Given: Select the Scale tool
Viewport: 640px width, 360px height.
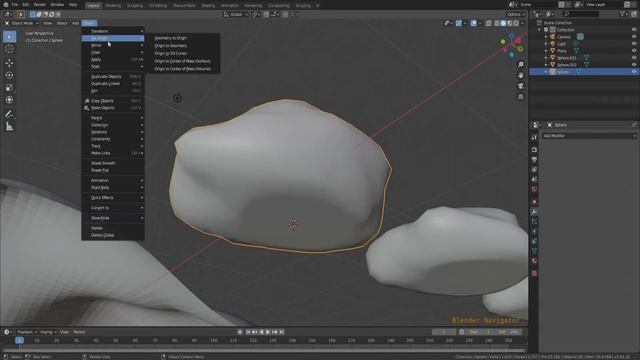Looking at the screenshot, I should (9, 87).
